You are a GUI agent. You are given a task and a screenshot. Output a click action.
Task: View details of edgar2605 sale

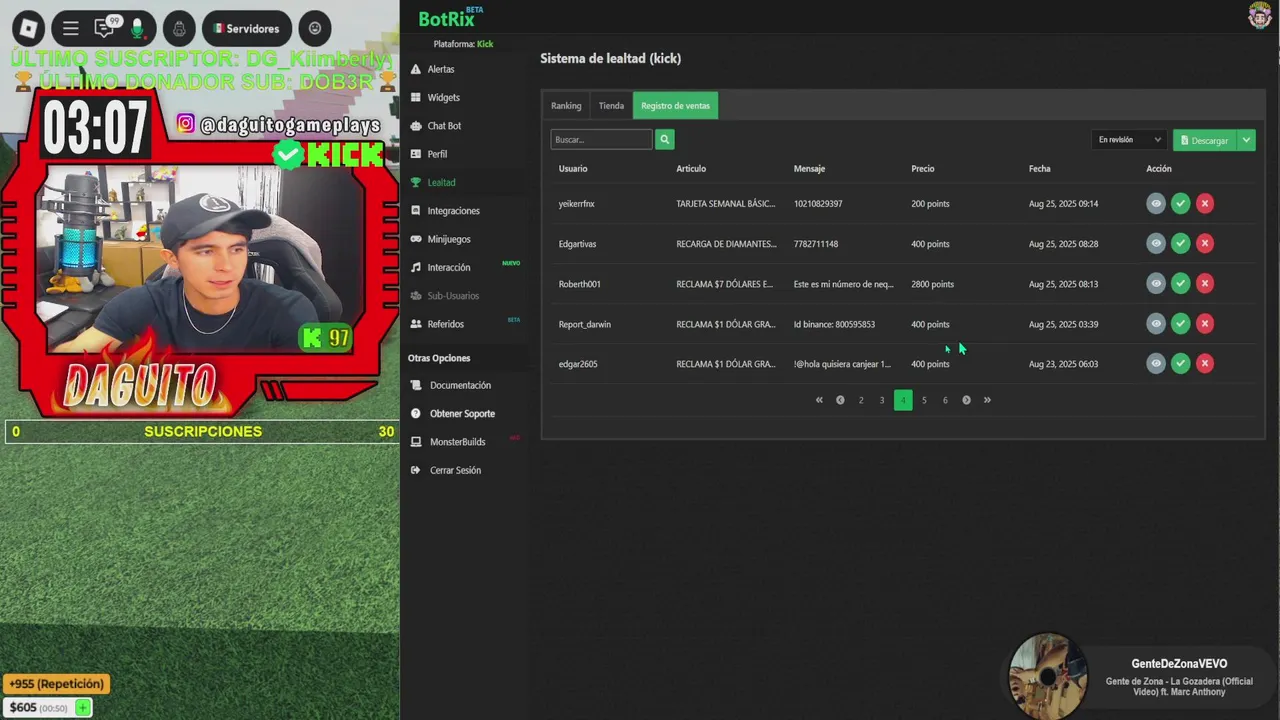(x=1156, y=363)
